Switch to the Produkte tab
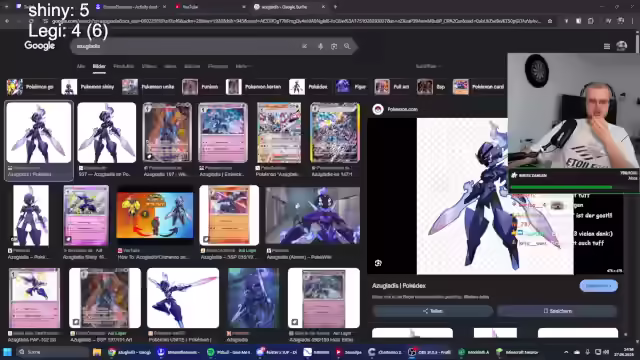This screenshot has height=360, width=640. [124, 66]
